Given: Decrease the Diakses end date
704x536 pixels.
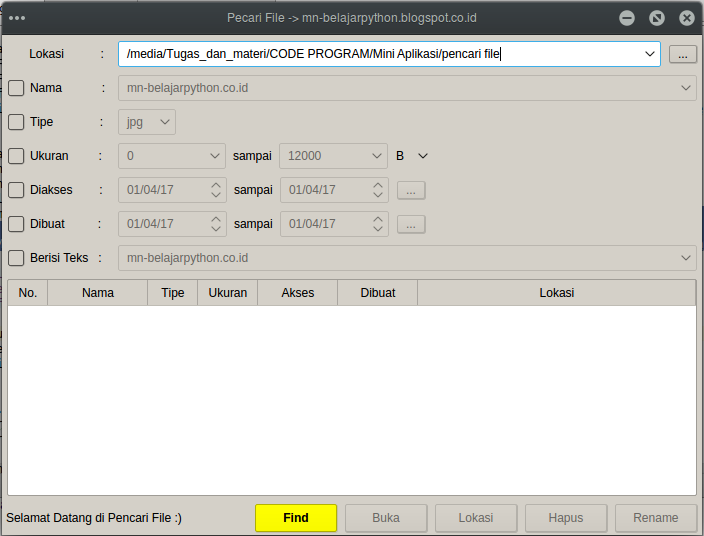Looking at the screenshot, I should point(378,195).
